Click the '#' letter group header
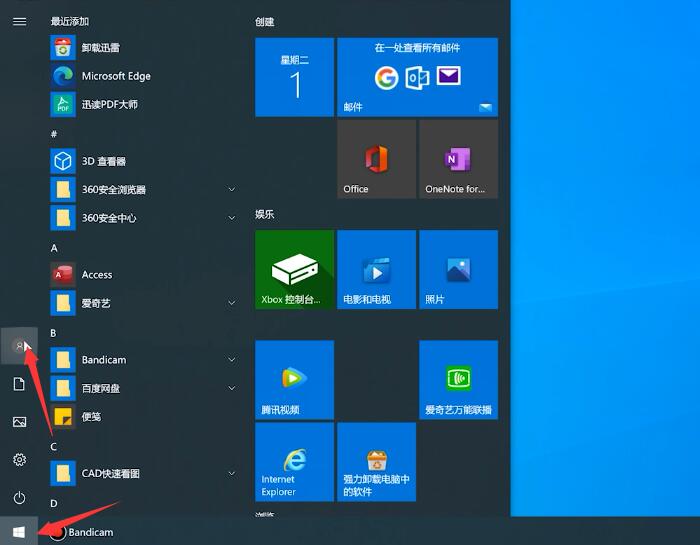The image size is (700, 545). tap(54, 134)
